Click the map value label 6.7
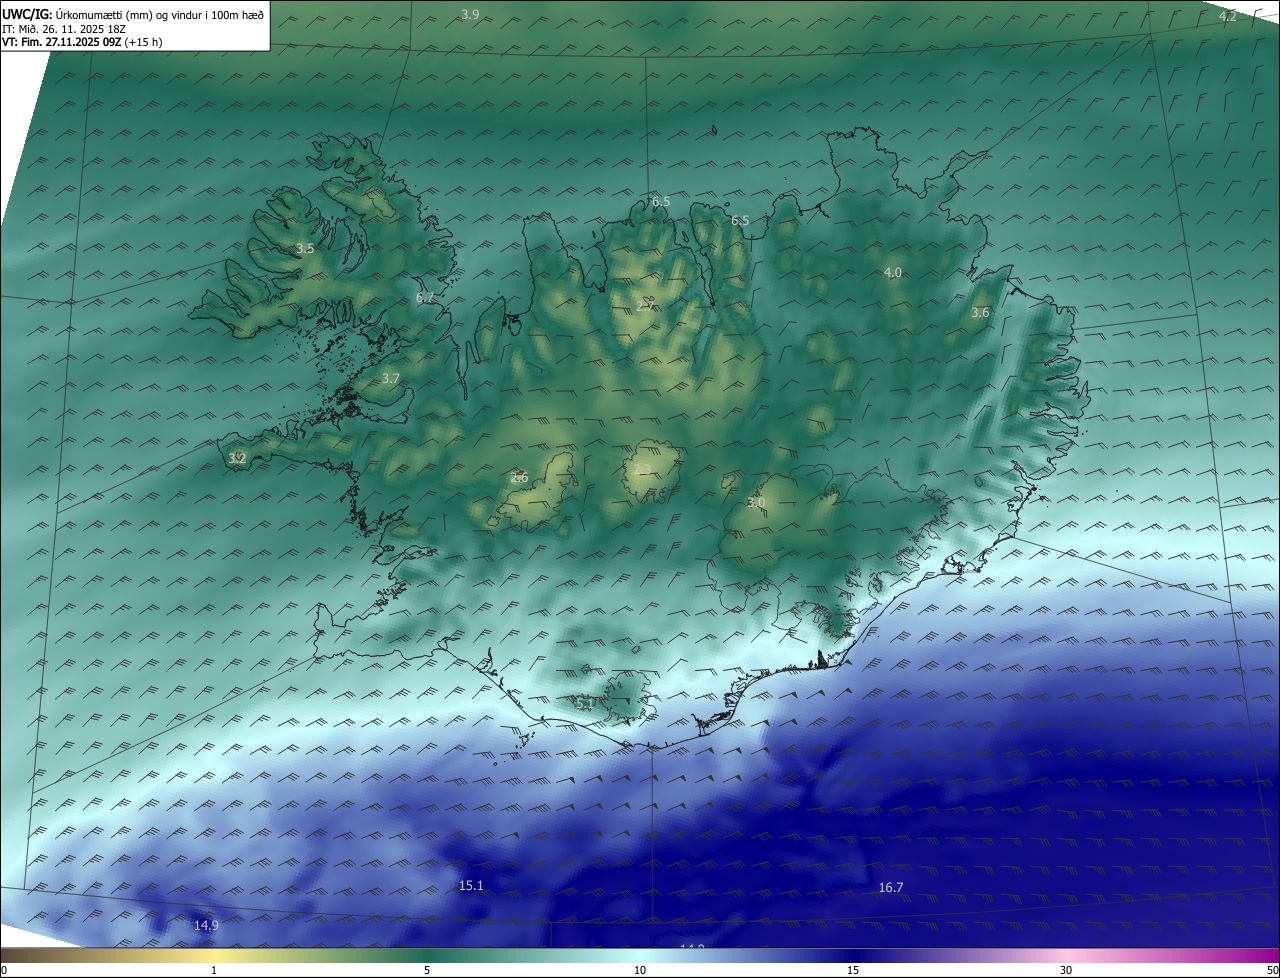 (x=425, y=297)
